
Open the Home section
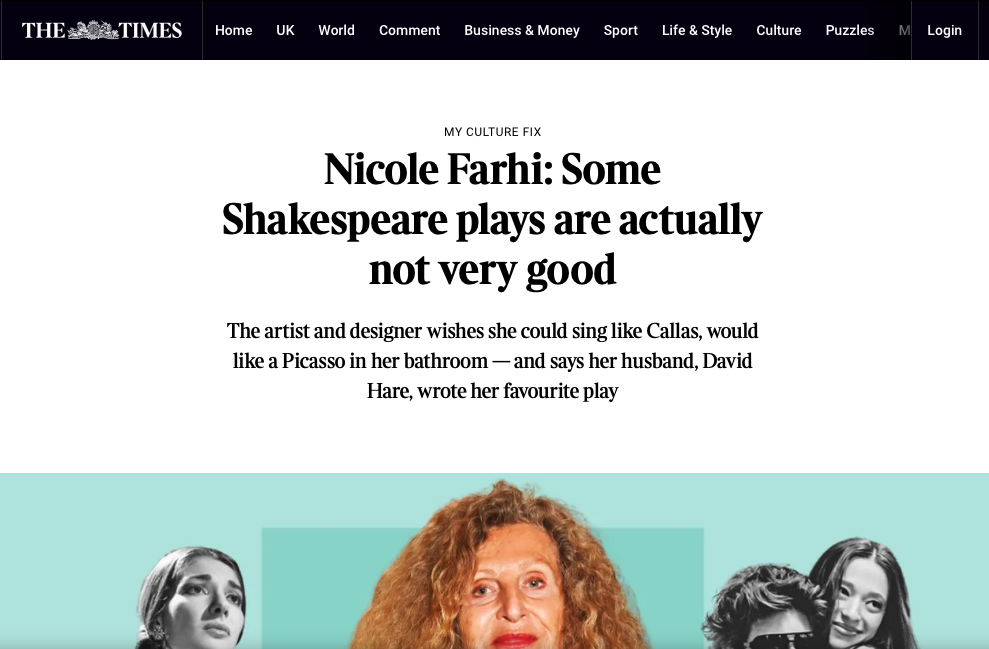233,30
